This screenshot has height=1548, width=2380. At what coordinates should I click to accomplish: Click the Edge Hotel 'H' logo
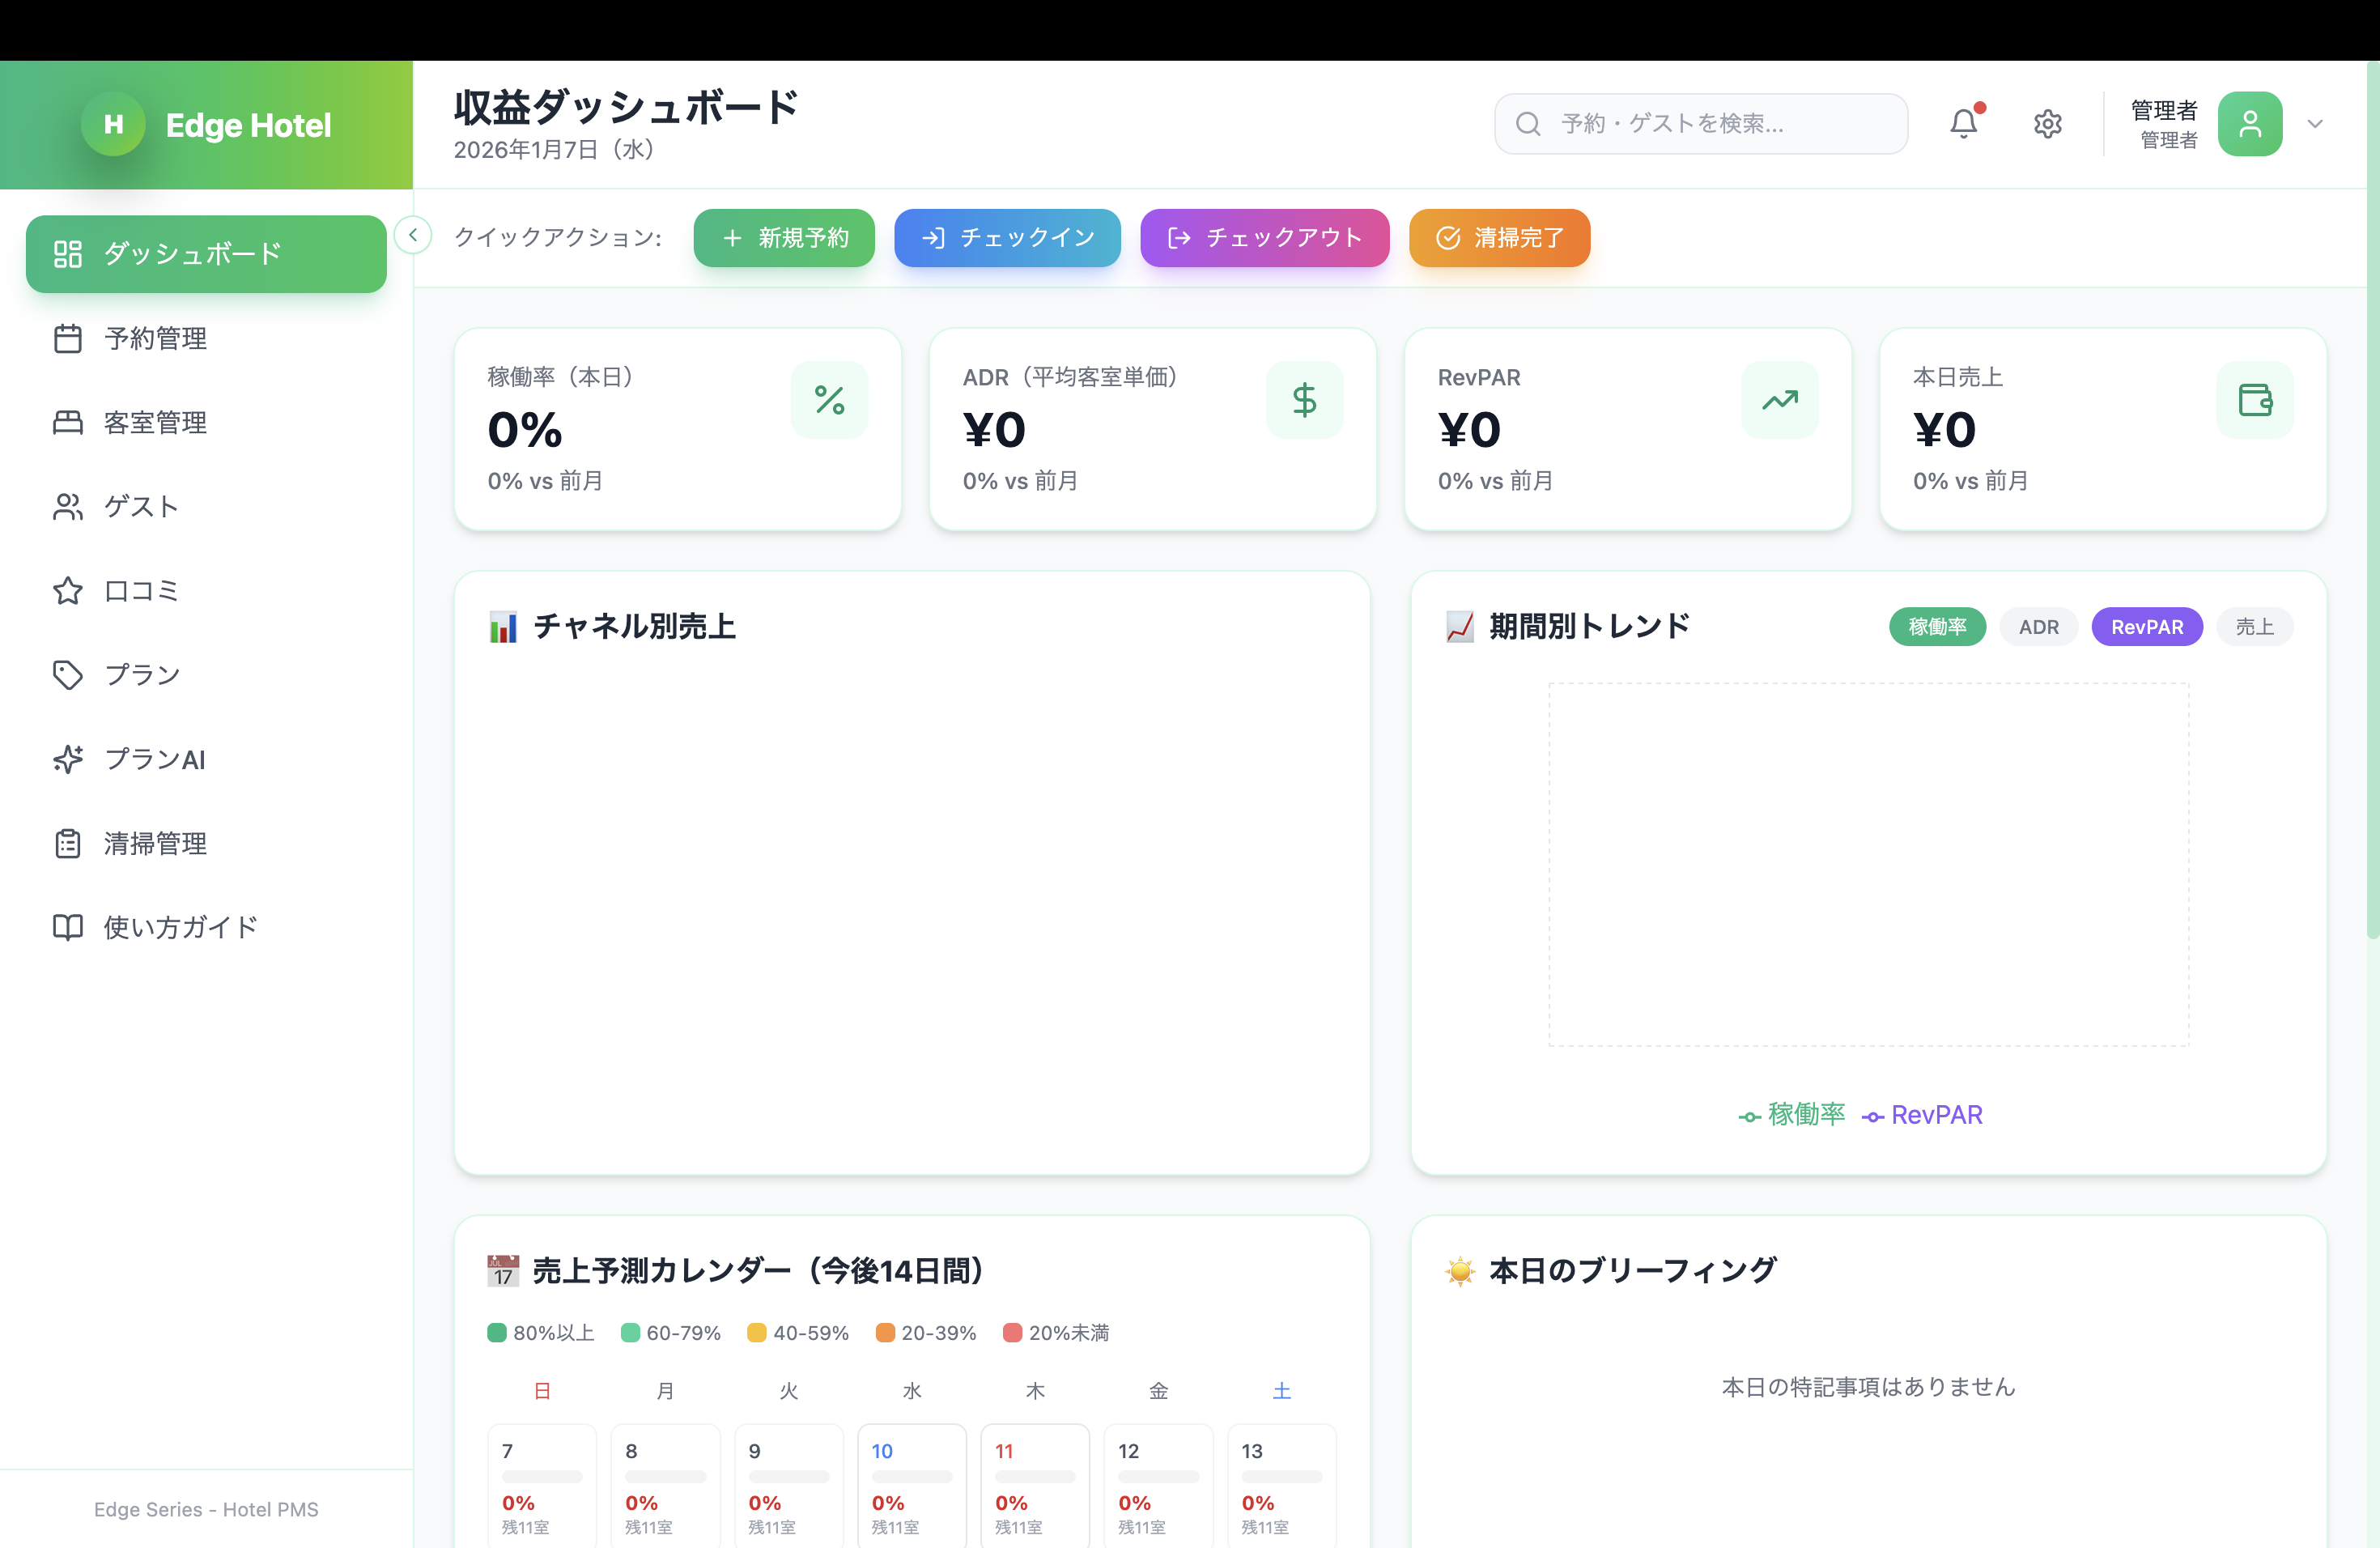coord(113,124)
